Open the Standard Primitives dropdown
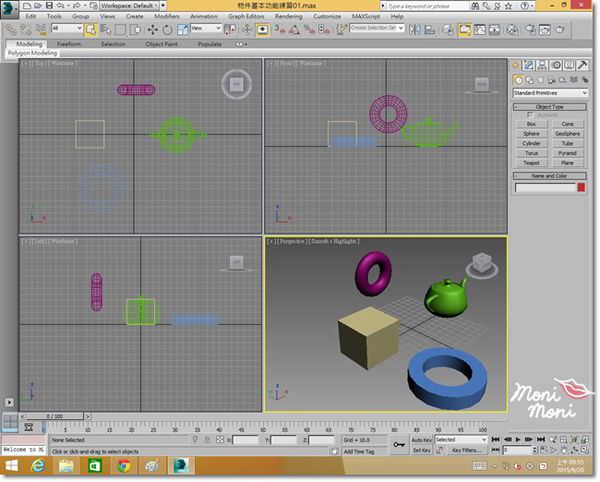This screenshot has width=600, height=482. [x=549, y=92]
